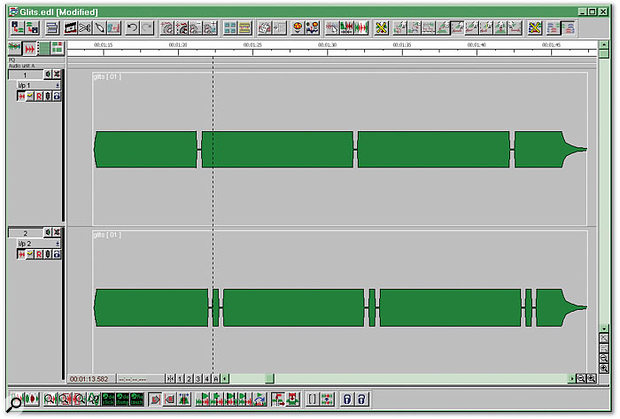Click page button 1 beside timecode
Viewport: 620px width, 419px height.
(x=180, y=379)
